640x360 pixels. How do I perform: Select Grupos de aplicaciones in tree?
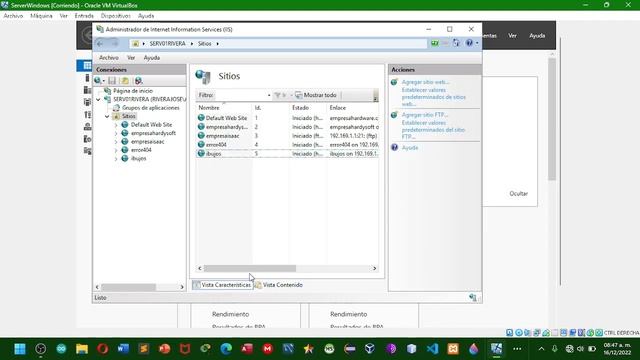coord(151,108)
